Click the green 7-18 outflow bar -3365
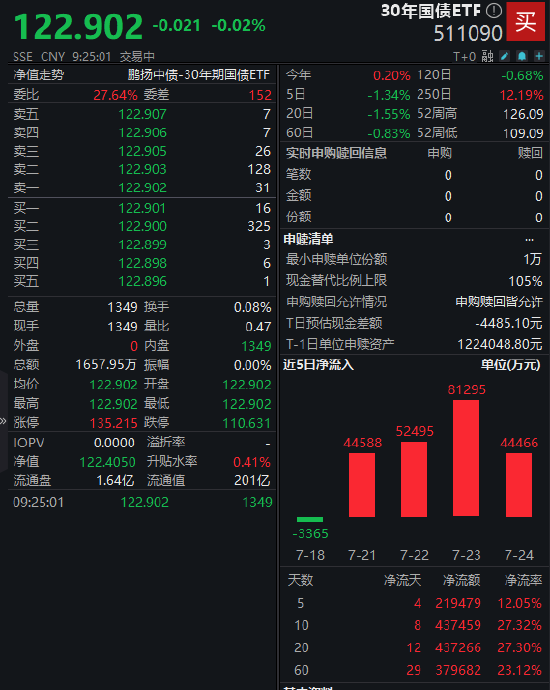 tap(310, 520)
